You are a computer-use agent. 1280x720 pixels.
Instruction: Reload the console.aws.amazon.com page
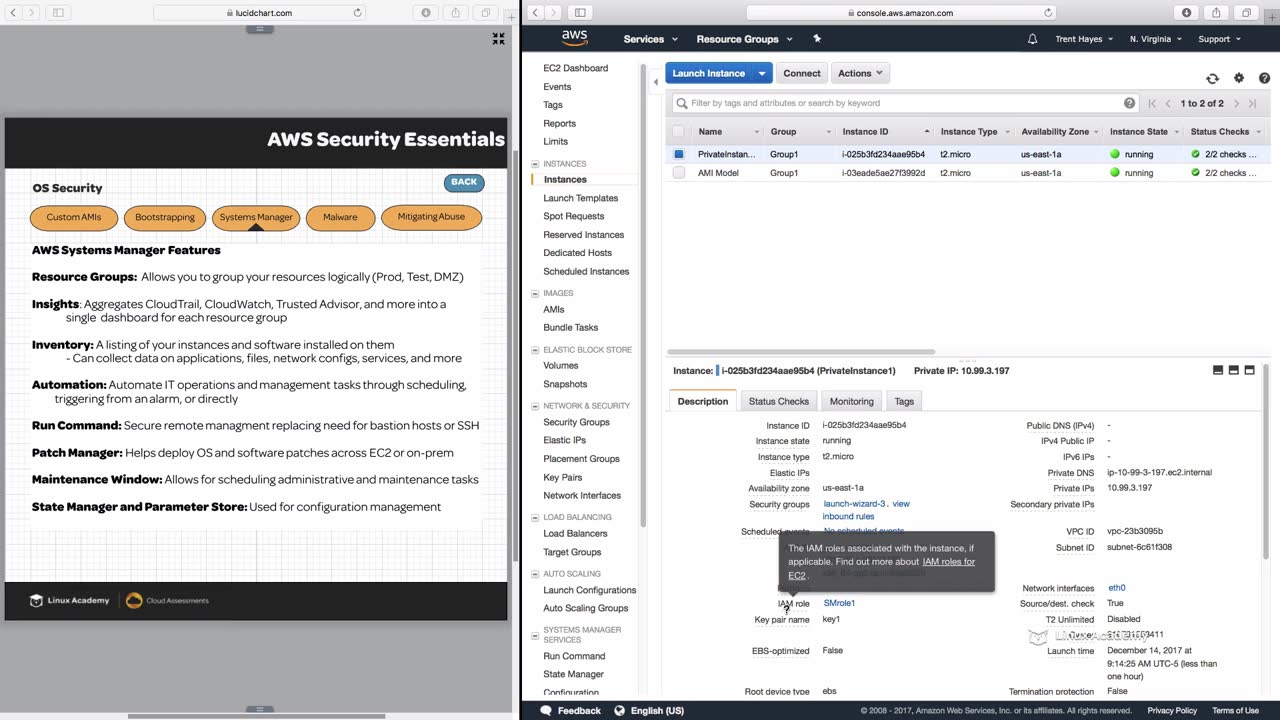(1048, 13)
